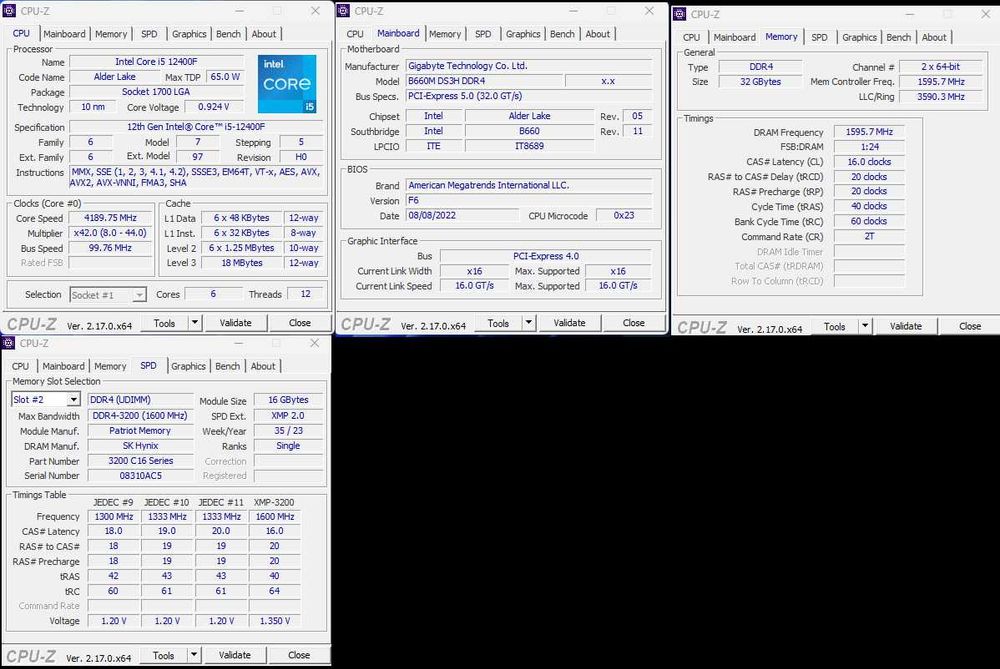The image size is (1000, 669).
Task: Click the Manufacturer field Gigabyte Technology Co. Ltd.
Action: (529, 66)
